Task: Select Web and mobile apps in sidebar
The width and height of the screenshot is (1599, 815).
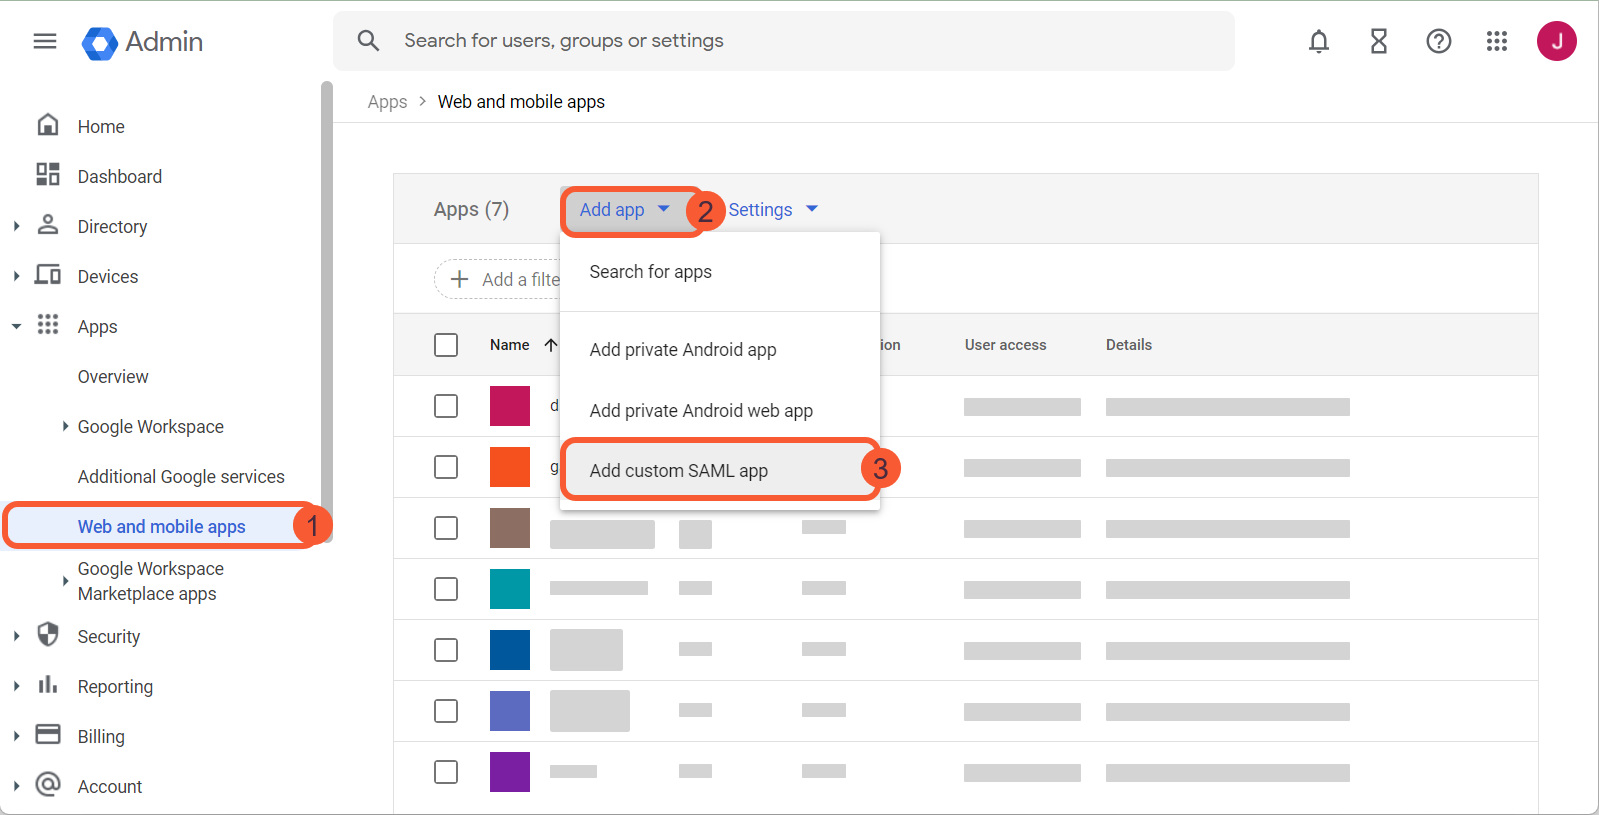Action: [x=162, y=527]
